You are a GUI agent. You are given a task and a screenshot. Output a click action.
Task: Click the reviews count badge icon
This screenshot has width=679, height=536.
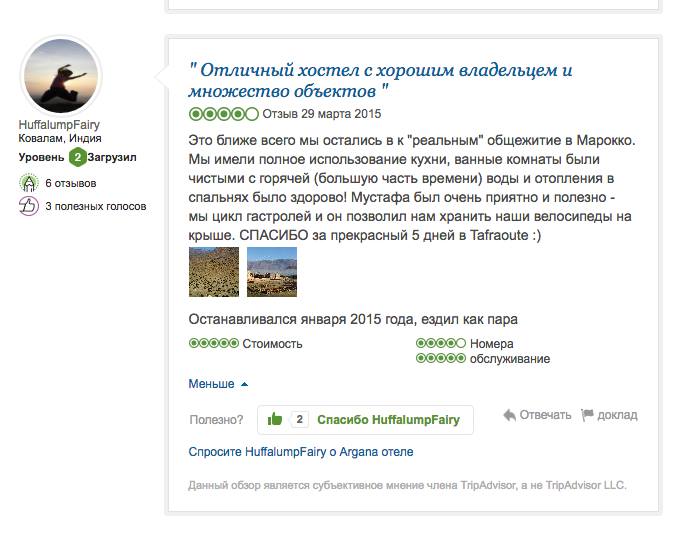[29, 183]
